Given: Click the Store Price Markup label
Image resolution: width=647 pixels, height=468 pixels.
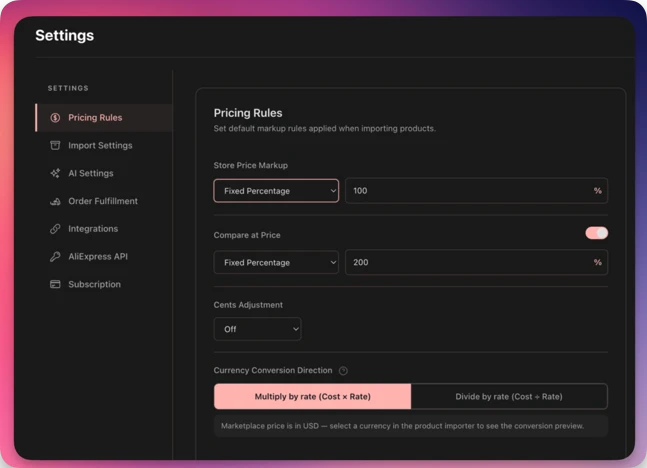Looking at the screenshot, I should (x=250, y=165).
